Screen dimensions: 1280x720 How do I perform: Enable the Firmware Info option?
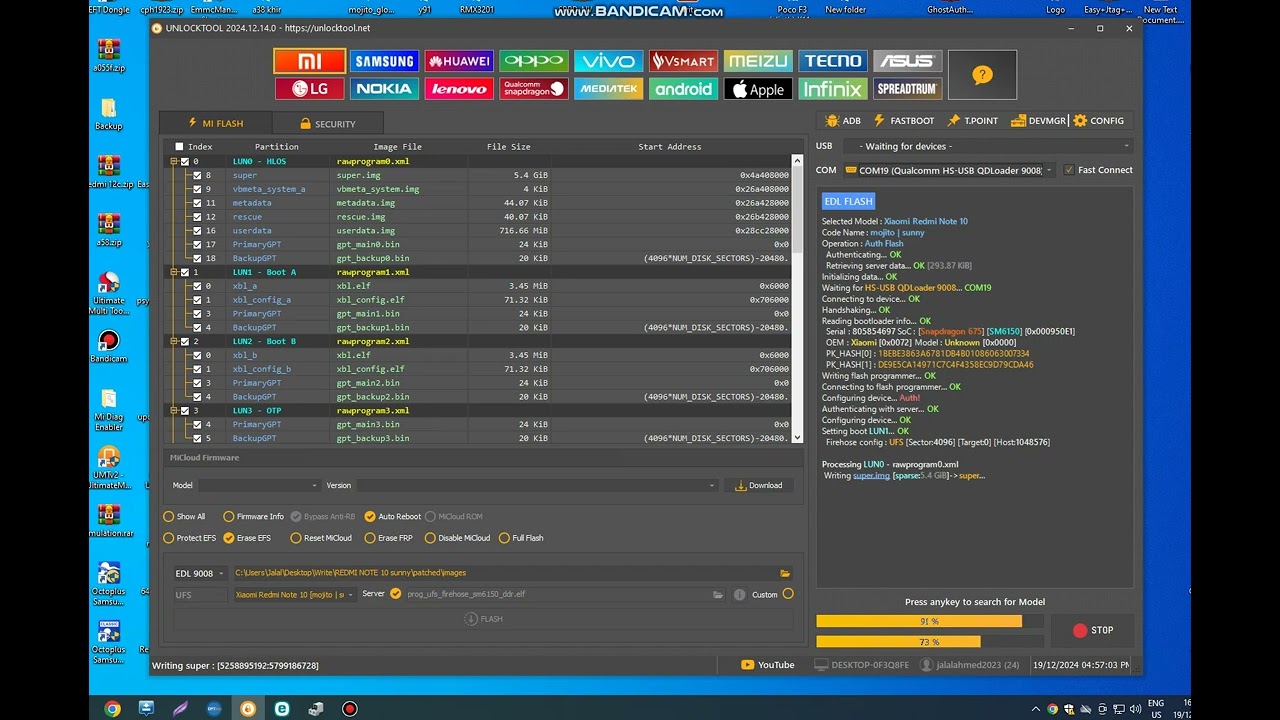(229, 517)
